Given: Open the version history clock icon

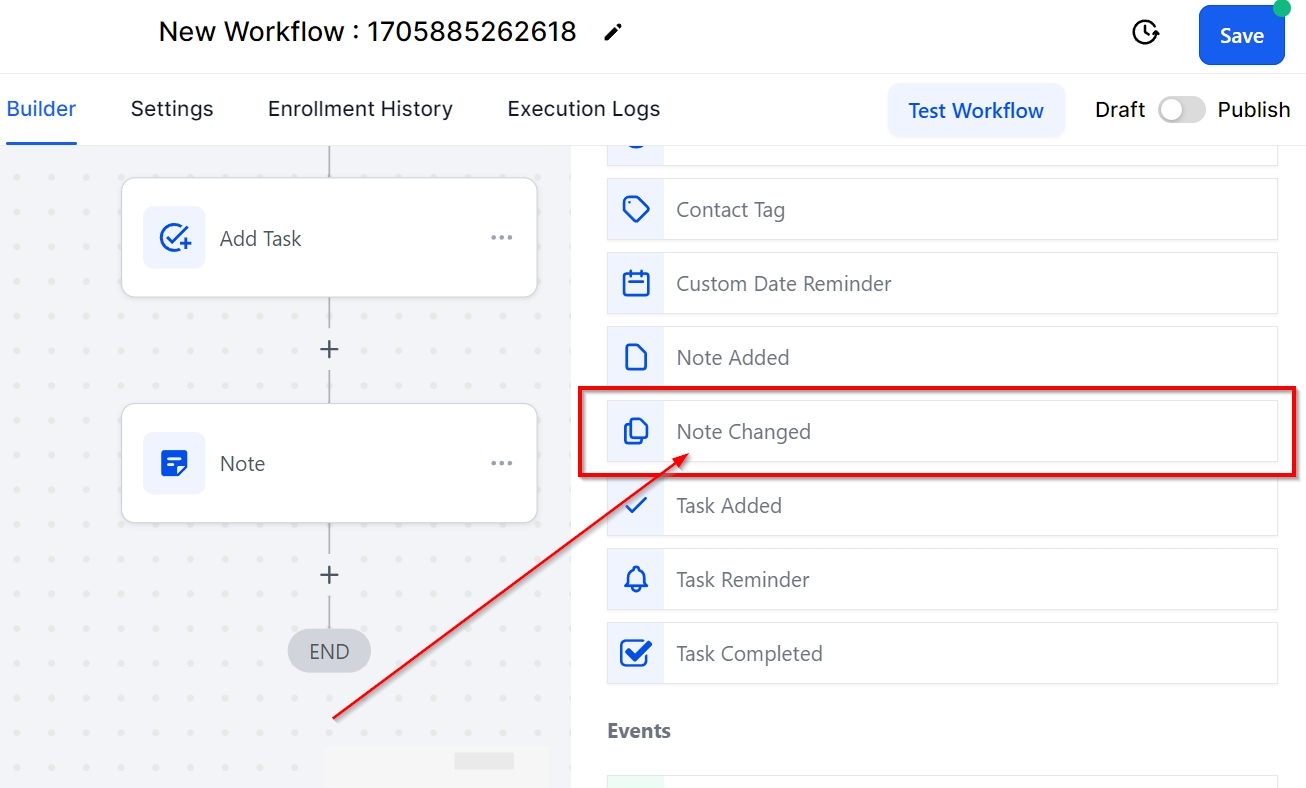Looking at the screenshot, I should [x=1145, y=33].
